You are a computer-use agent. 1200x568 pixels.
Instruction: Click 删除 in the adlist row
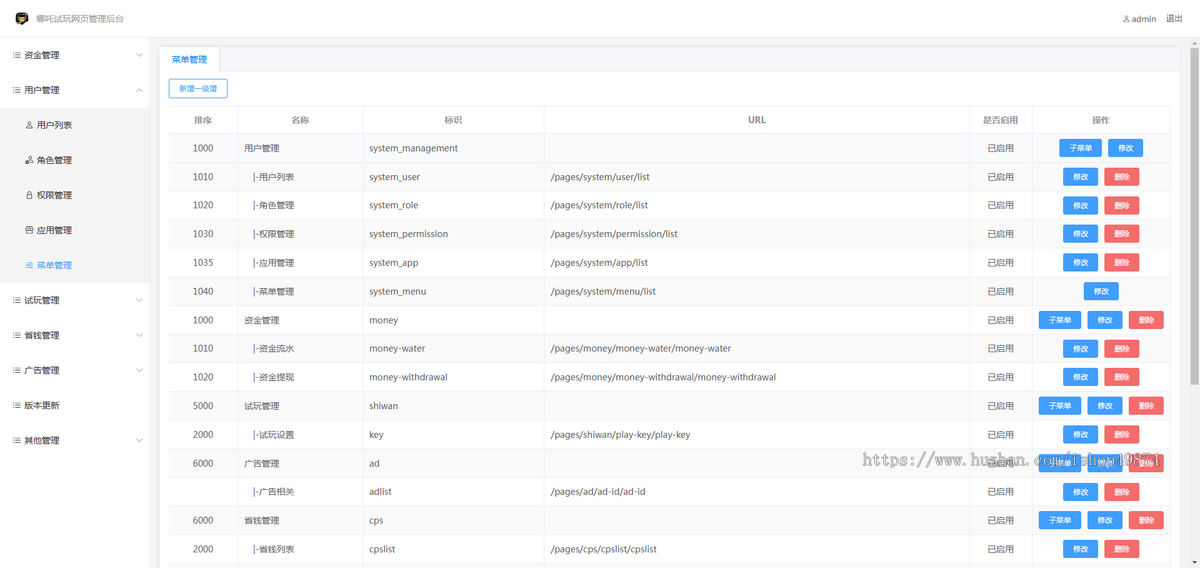pyautogui.click(x=1121, y=492)
